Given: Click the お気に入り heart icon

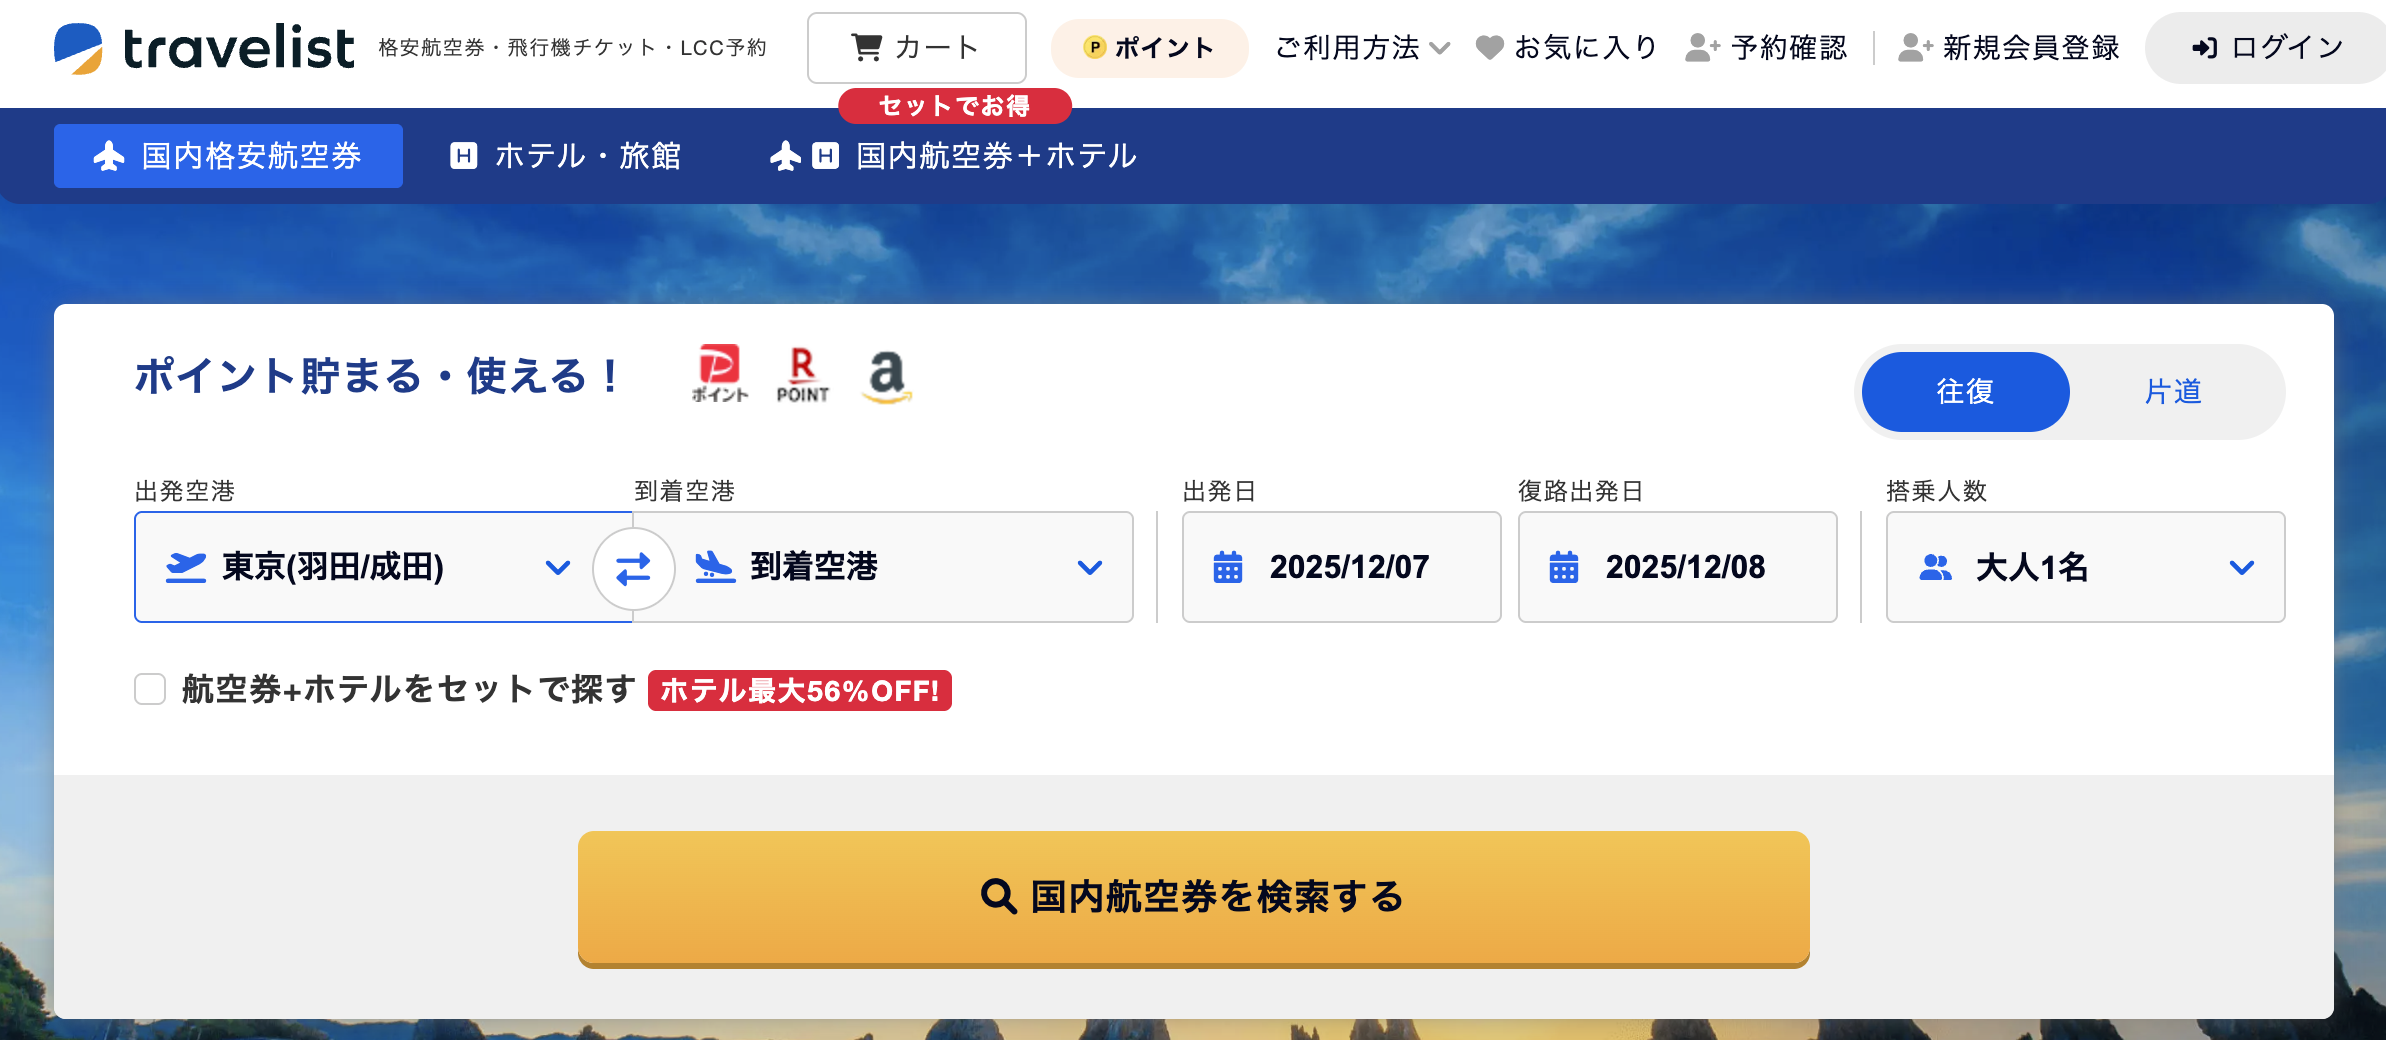Looking at the screenshot, I should [1489, 48].
